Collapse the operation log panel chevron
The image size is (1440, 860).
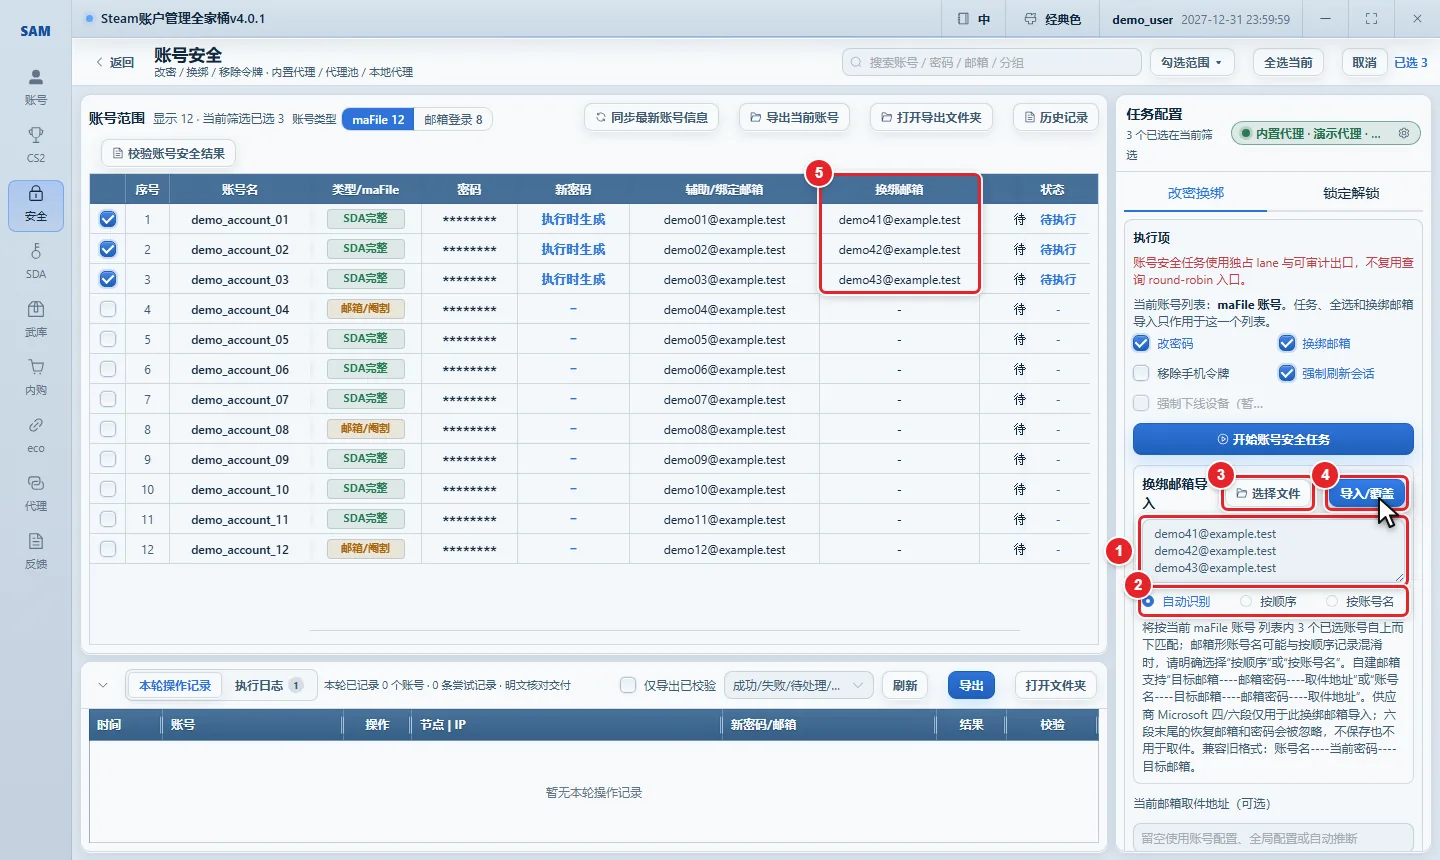(x=103, y=685)
